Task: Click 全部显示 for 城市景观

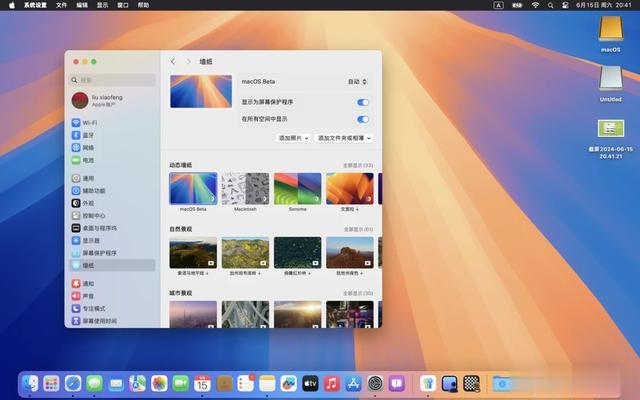Action: pyautogui.click(x=358, y=293)
